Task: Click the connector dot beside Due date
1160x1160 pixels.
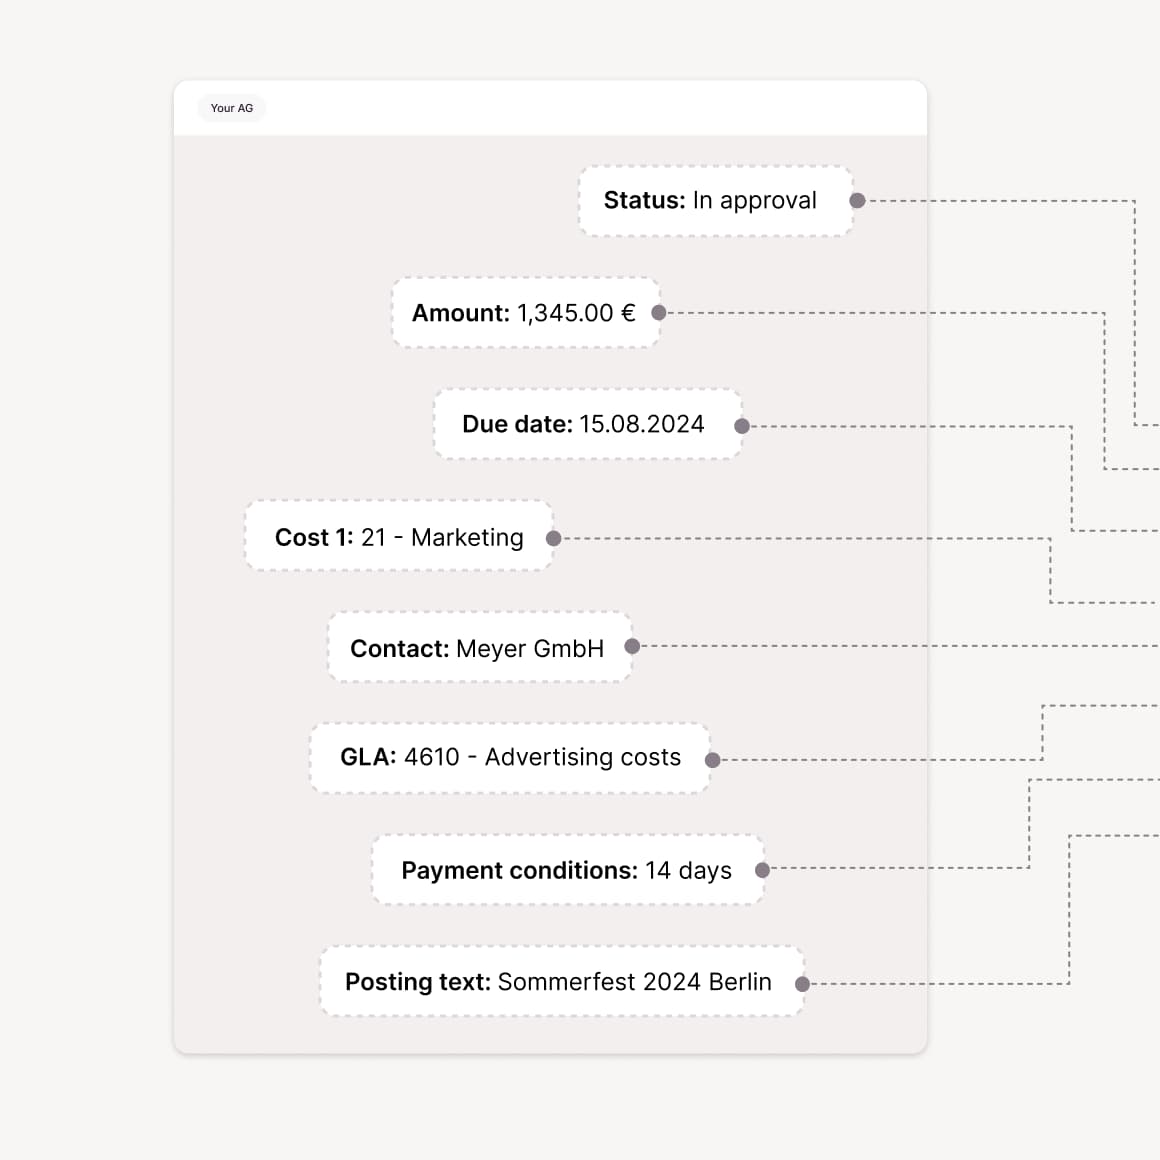Action: (742, 426)
